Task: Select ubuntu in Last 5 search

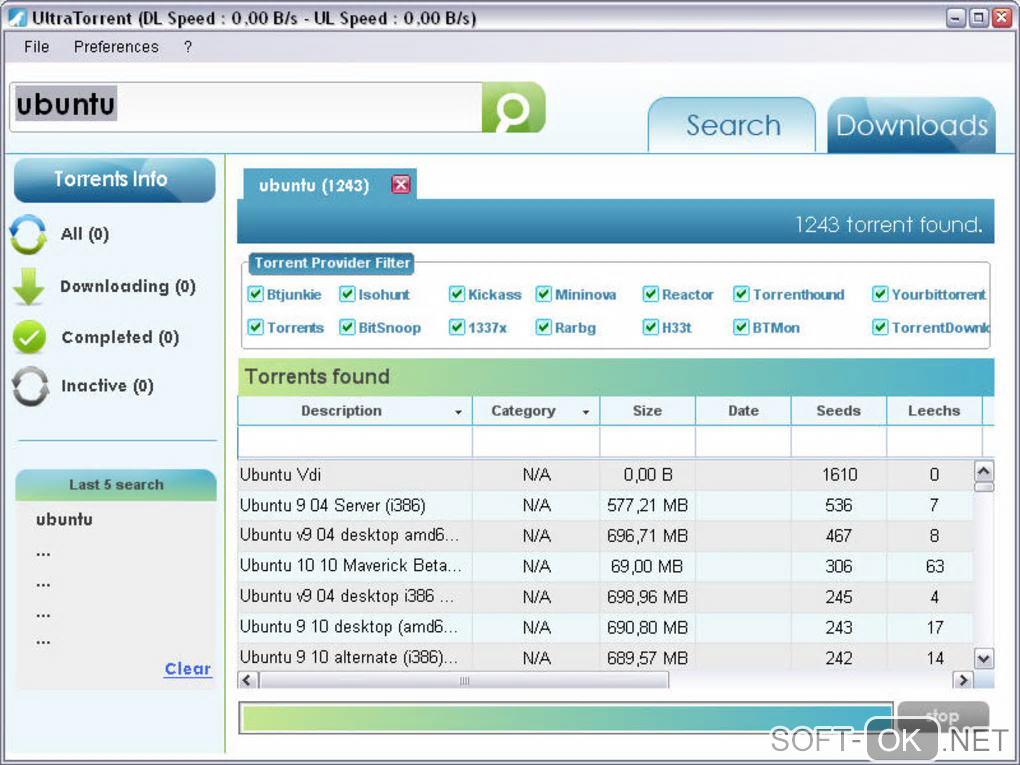Action: point(64,519)
